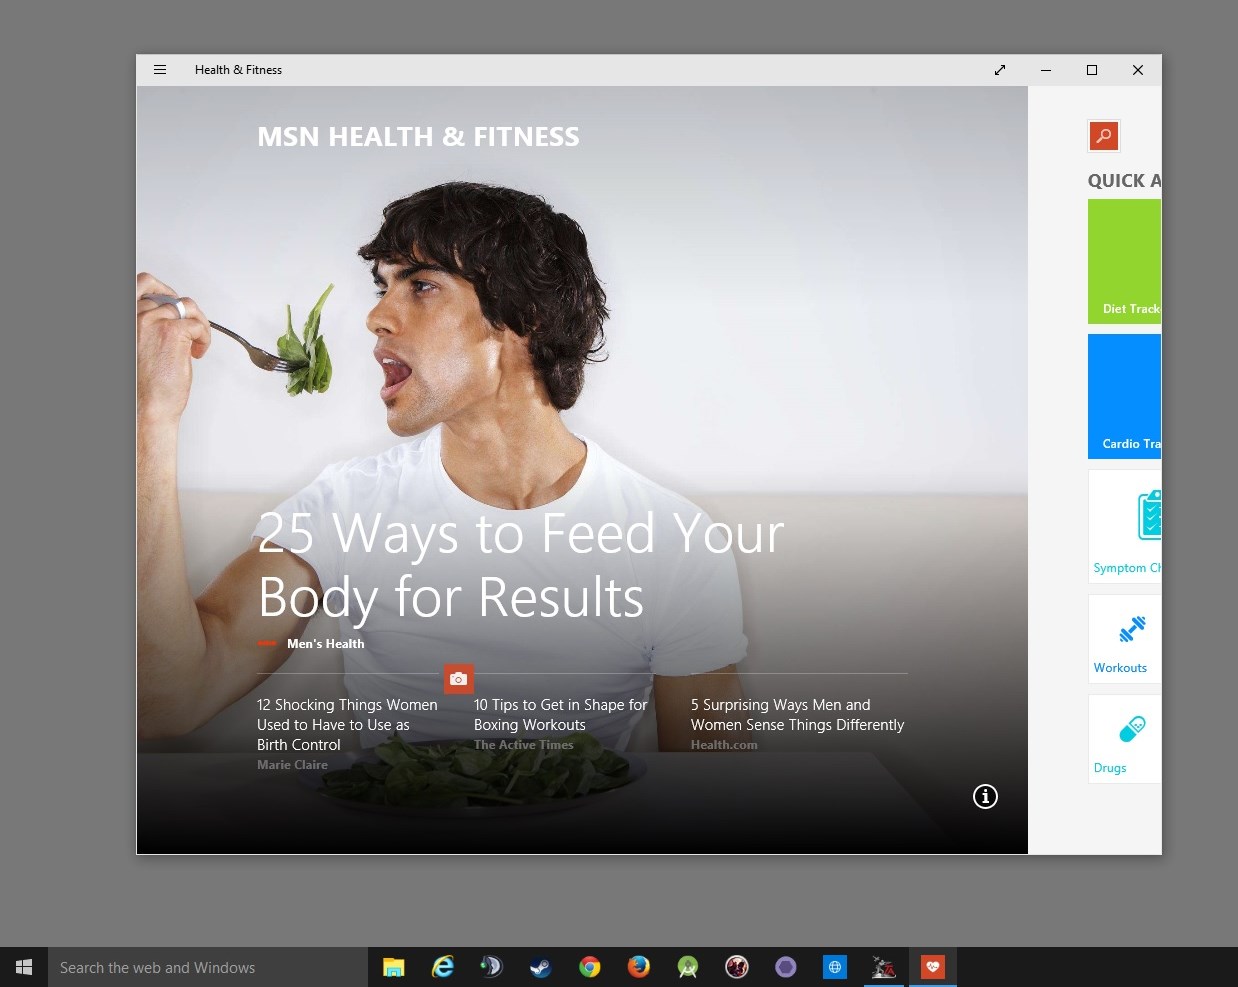Screen dimensions: 1238x987
Task: Open the hamburger navigation menu
Action: click(159, 70)
